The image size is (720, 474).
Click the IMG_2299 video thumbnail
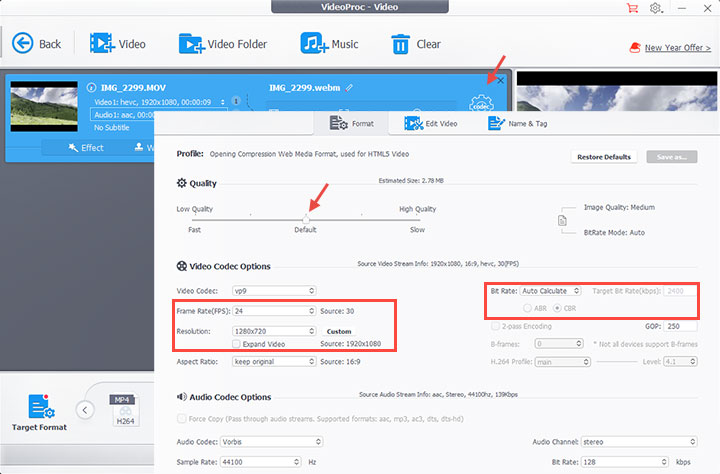44,107
